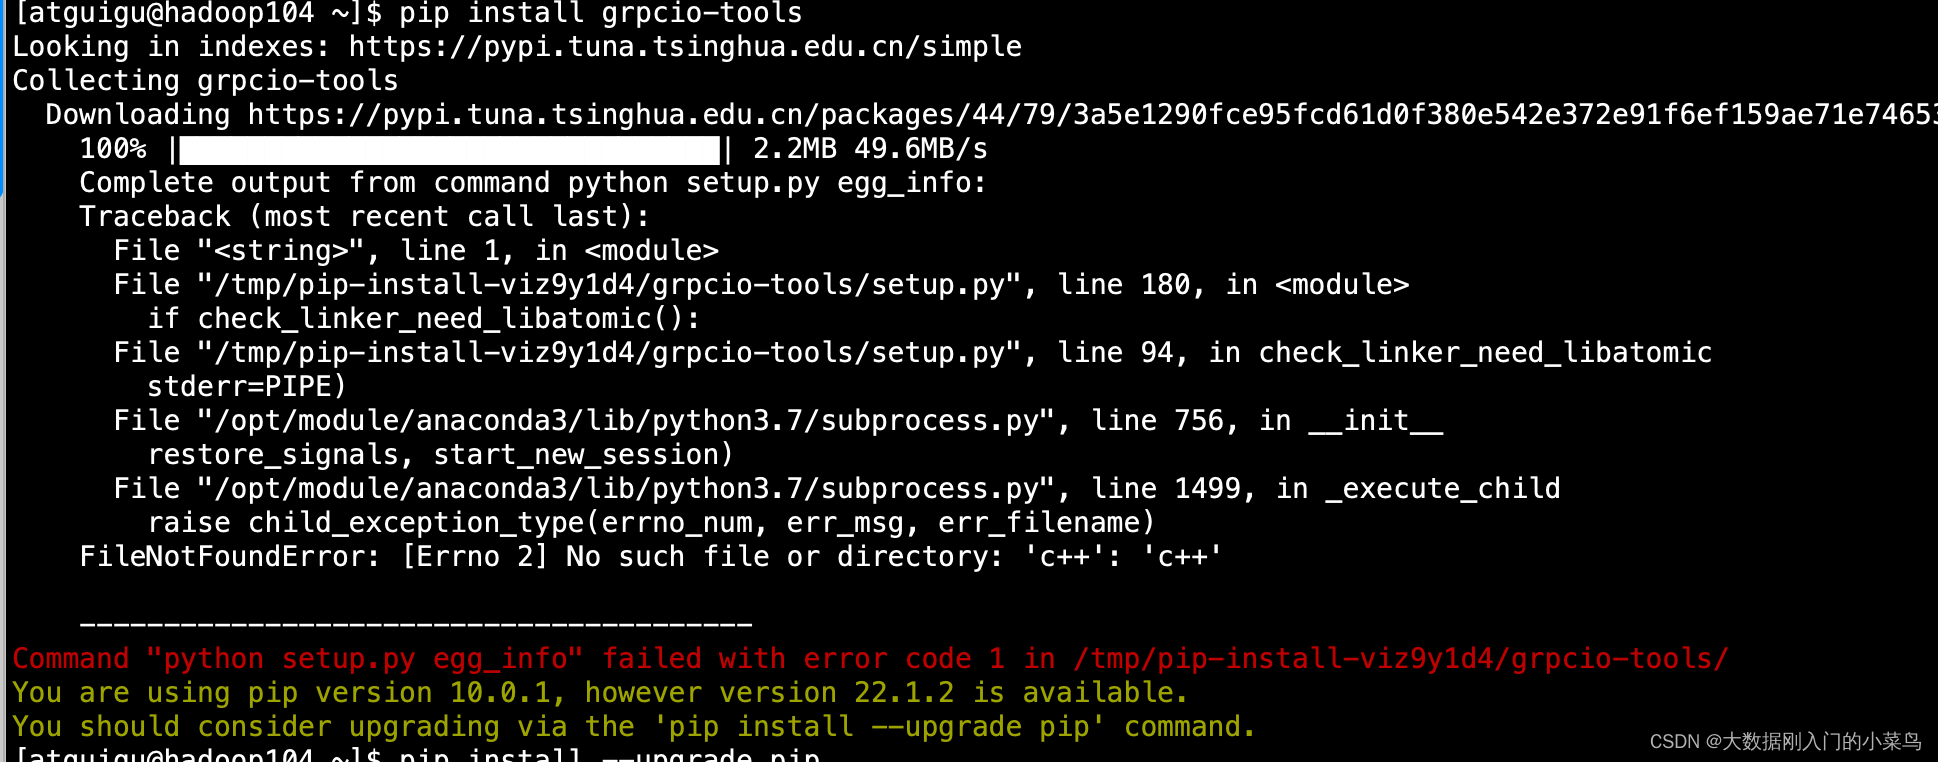Click the red 'Command "python setup.py egg_info" failed' line
This screenshot has height=762, width=1938.
(x=870, y=659)
